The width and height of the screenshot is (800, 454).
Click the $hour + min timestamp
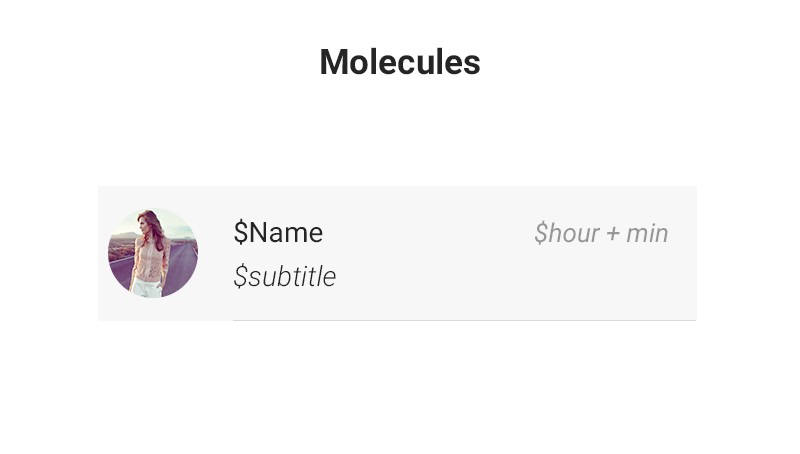point(600,234)
